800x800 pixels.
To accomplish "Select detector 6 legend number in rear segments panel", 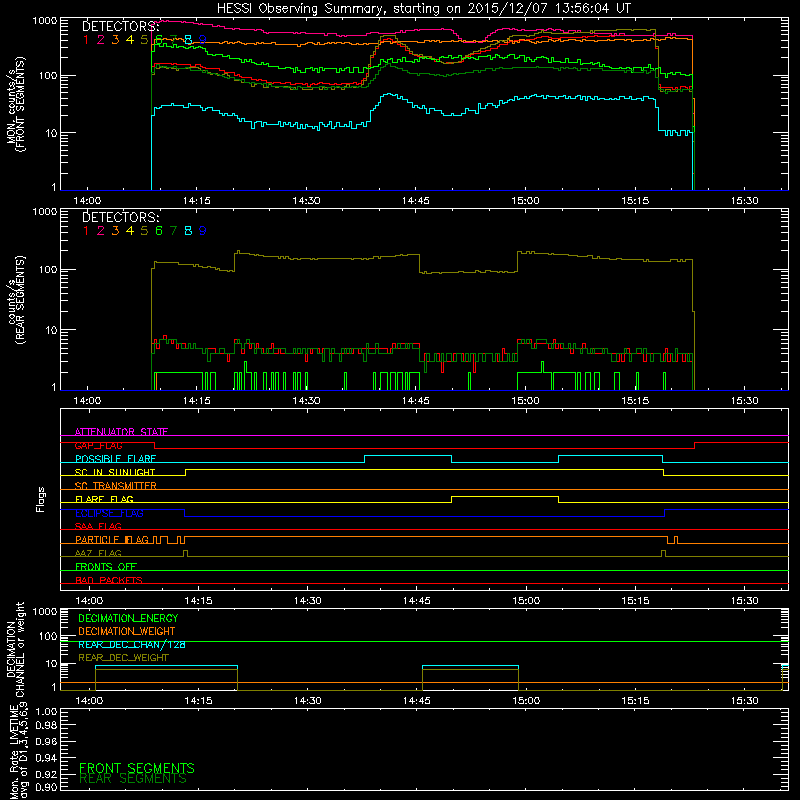I will point(159,231).
